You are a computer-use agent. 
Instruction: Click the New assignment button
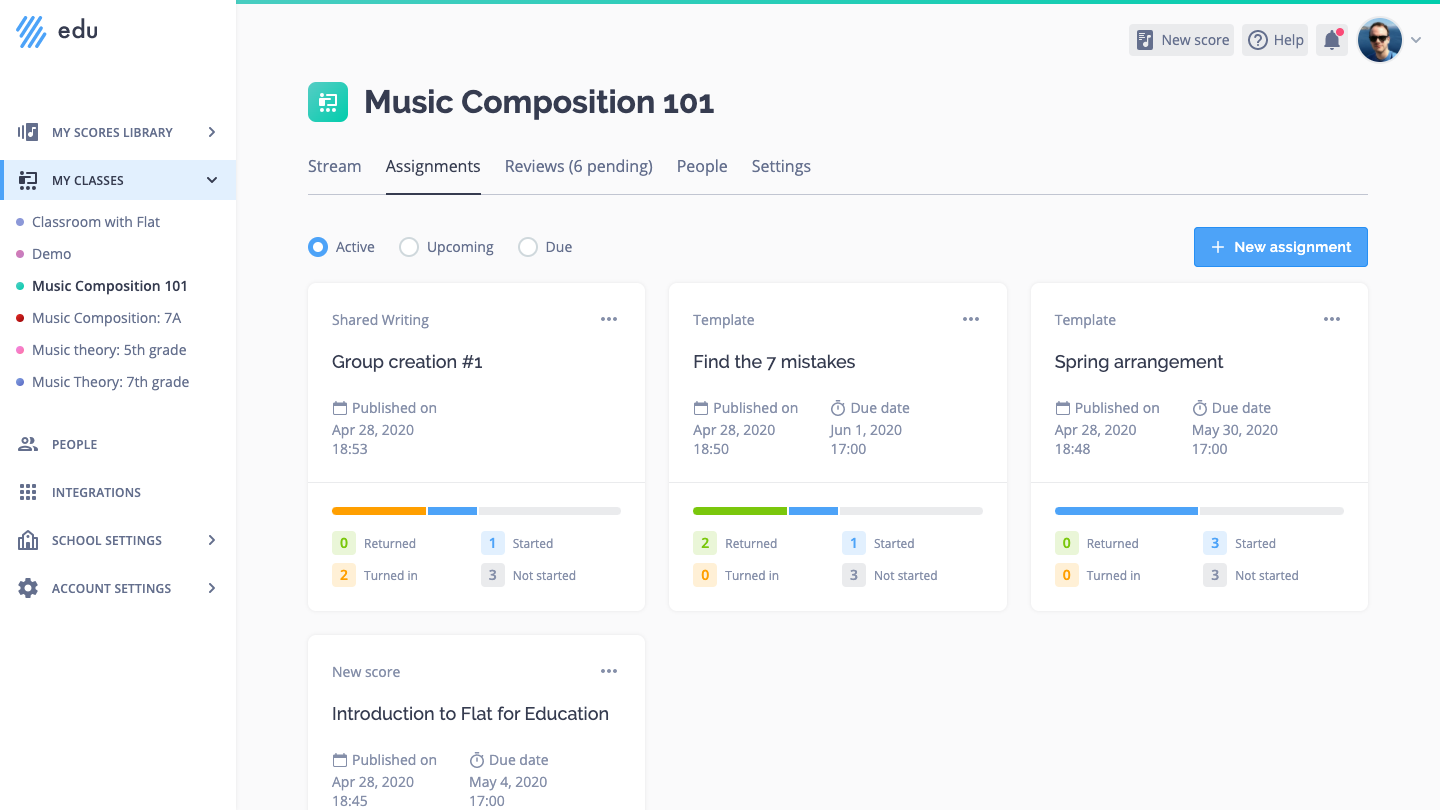(x=1281, y=247)
